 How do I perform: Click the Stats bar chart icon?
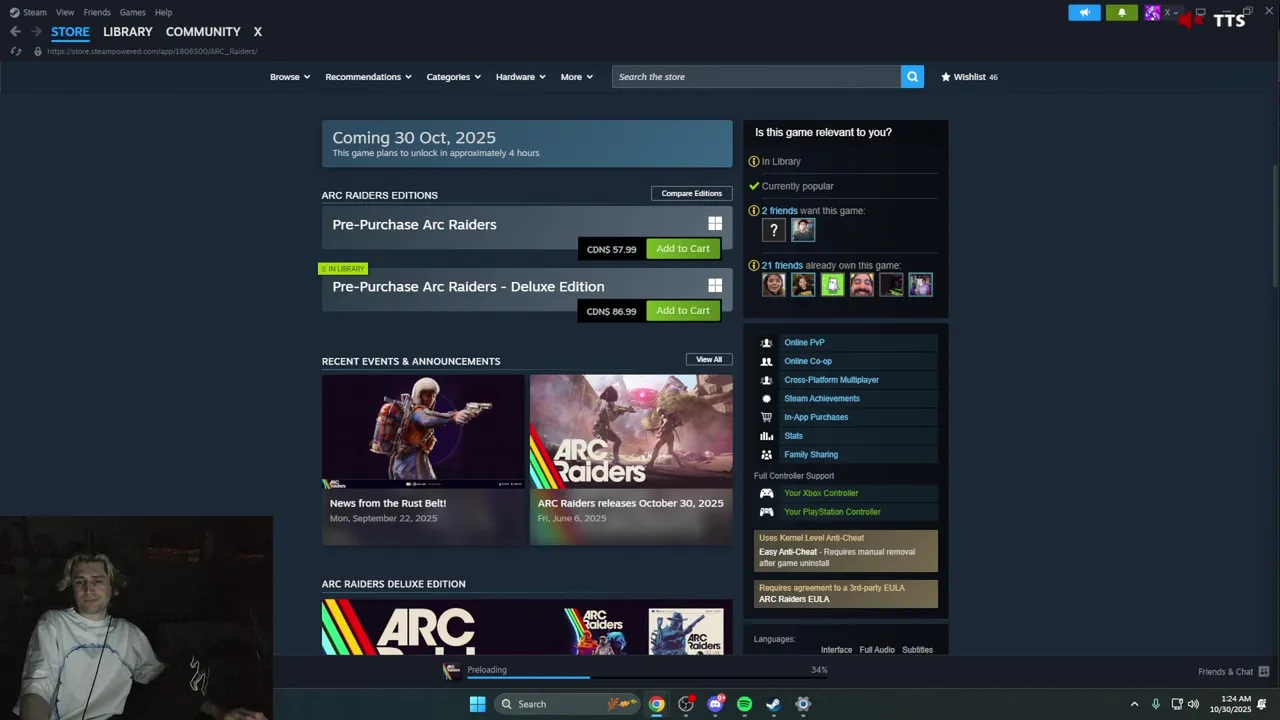coord(766,436)
